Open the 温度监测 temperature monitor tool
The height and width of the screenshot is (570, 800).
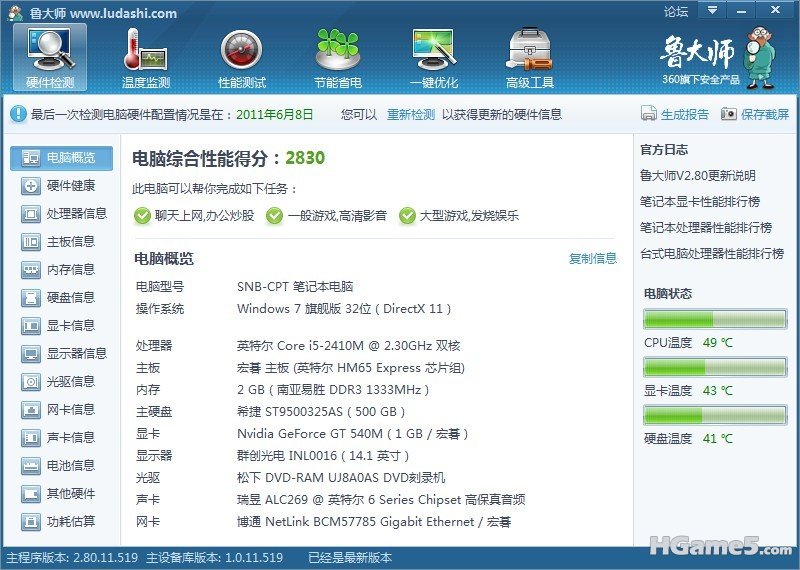tap(145, 57)
